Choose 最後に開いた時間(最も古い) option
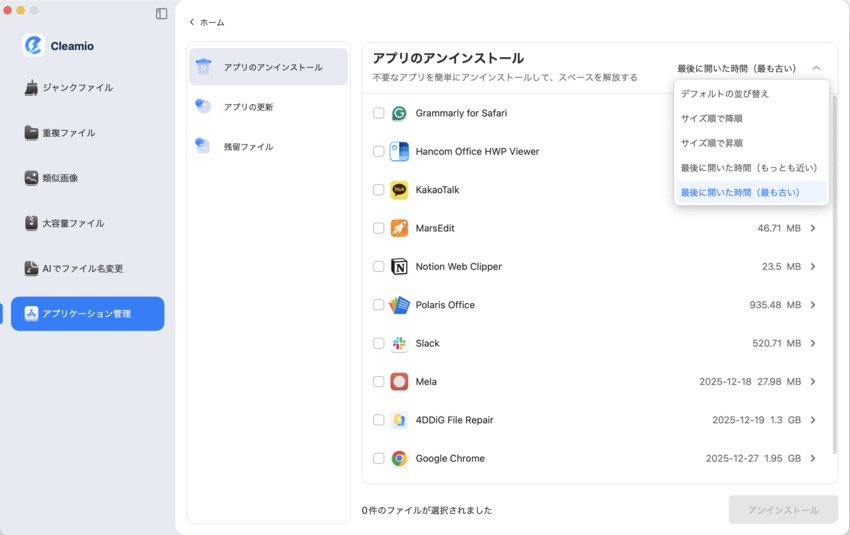The image size is (850, 535). 751,192
